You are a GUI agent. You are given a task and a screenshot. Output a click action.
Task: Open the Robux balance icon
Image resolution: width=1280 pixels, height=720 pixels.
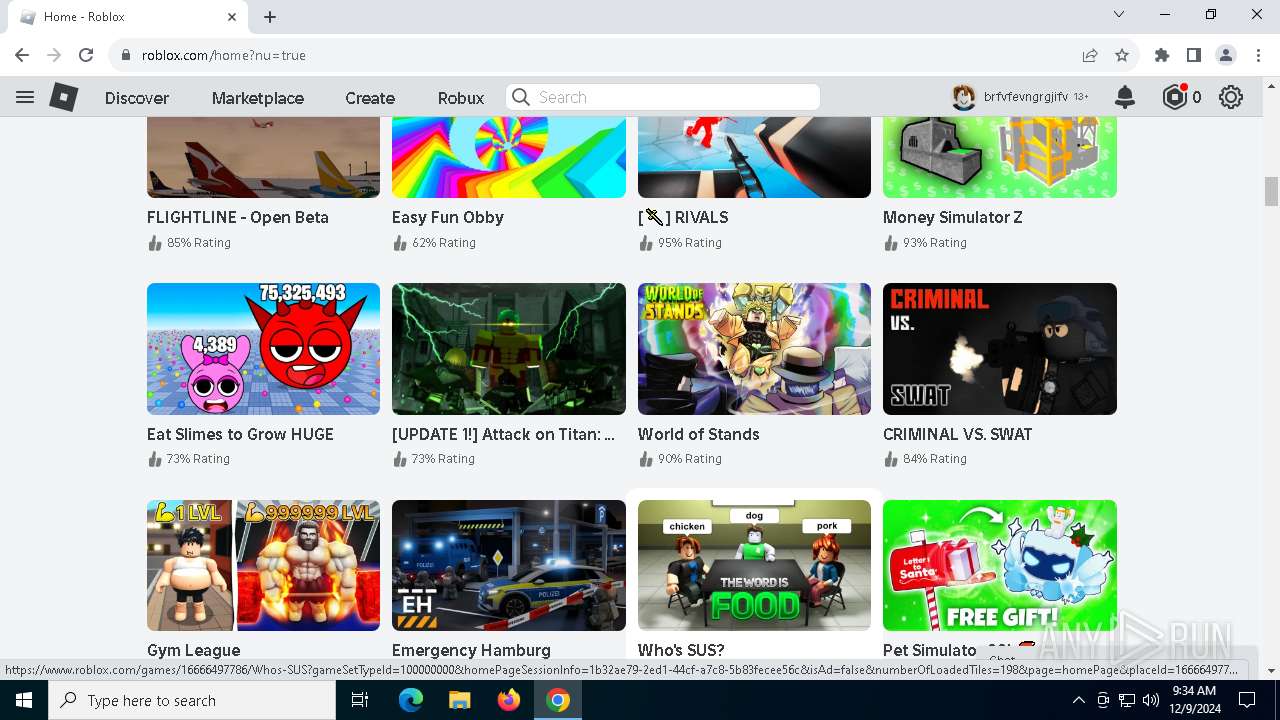click(x=1175, y=97)
